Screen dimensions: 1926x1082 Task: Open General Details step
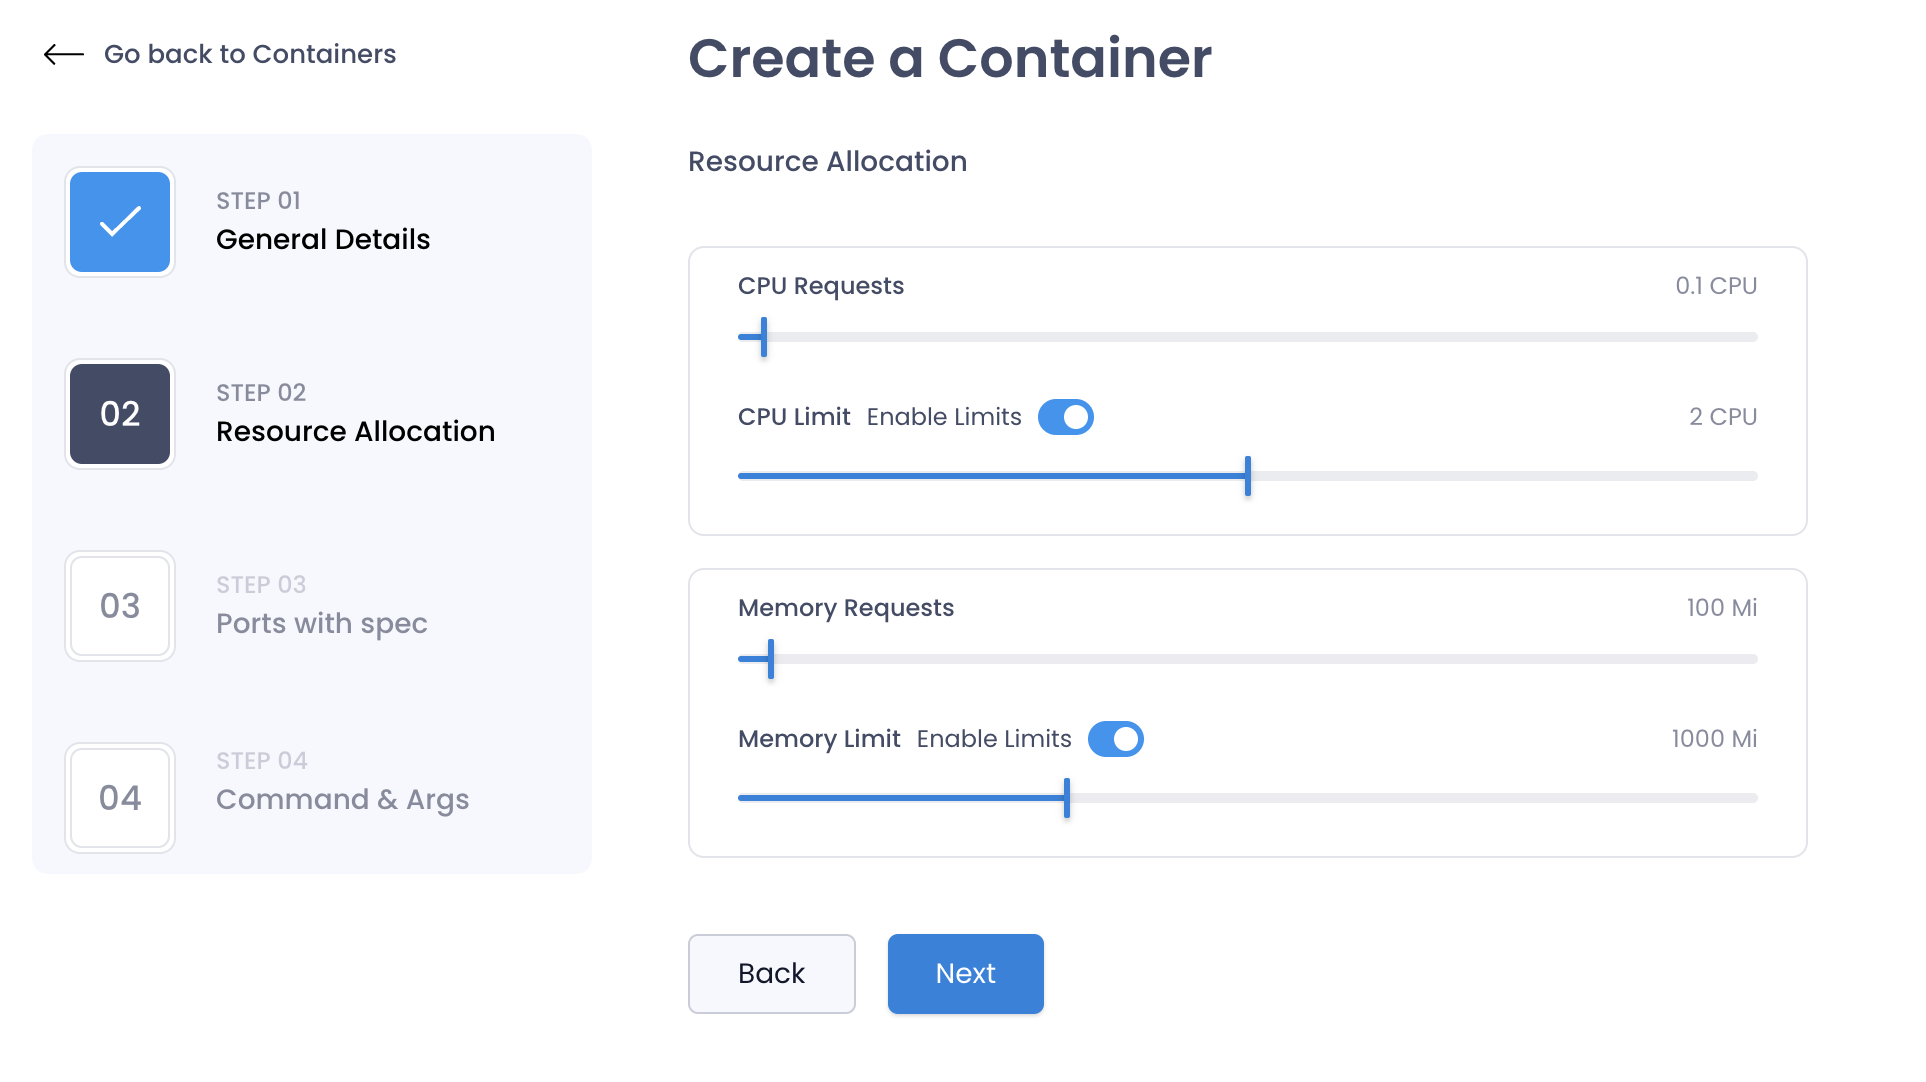click(323, 239)
